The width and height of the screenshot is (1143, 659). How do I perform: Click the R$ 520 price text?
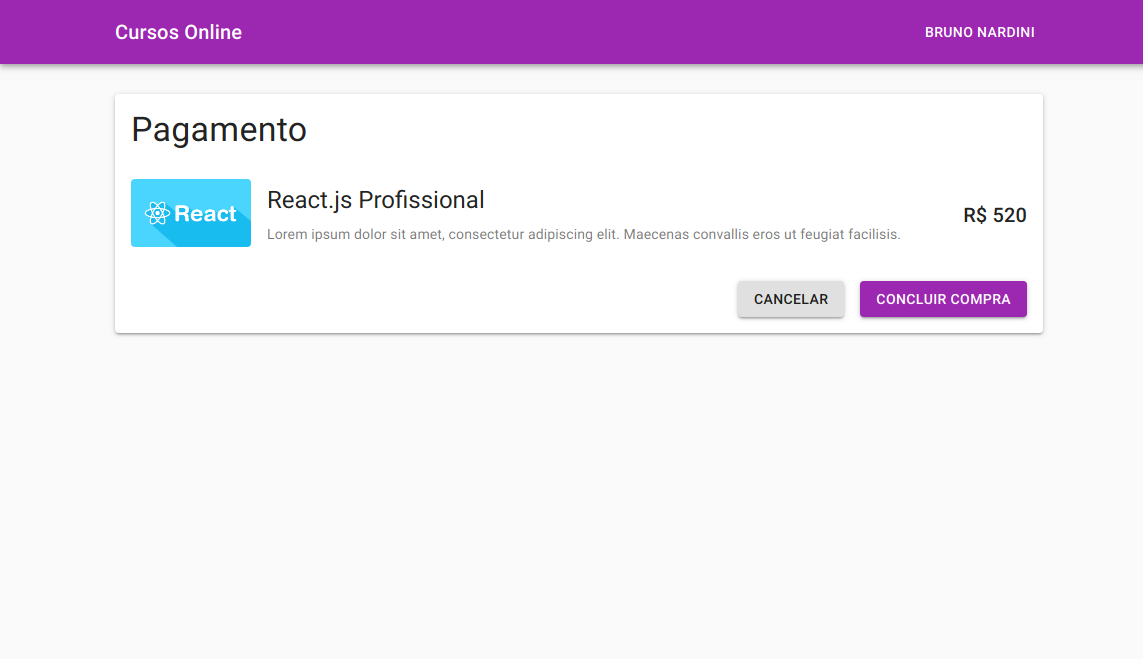pyautogui.click(x=994, y=215)
